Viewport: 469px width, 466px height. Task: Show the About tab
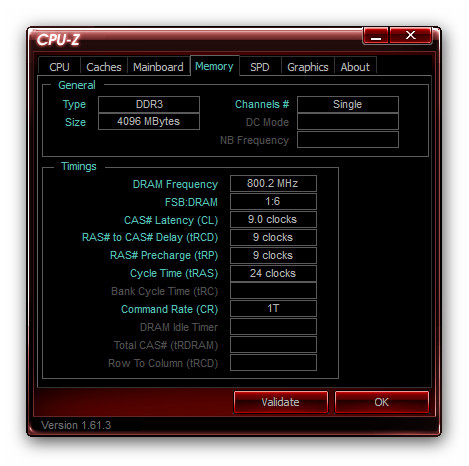click(355, 67)
